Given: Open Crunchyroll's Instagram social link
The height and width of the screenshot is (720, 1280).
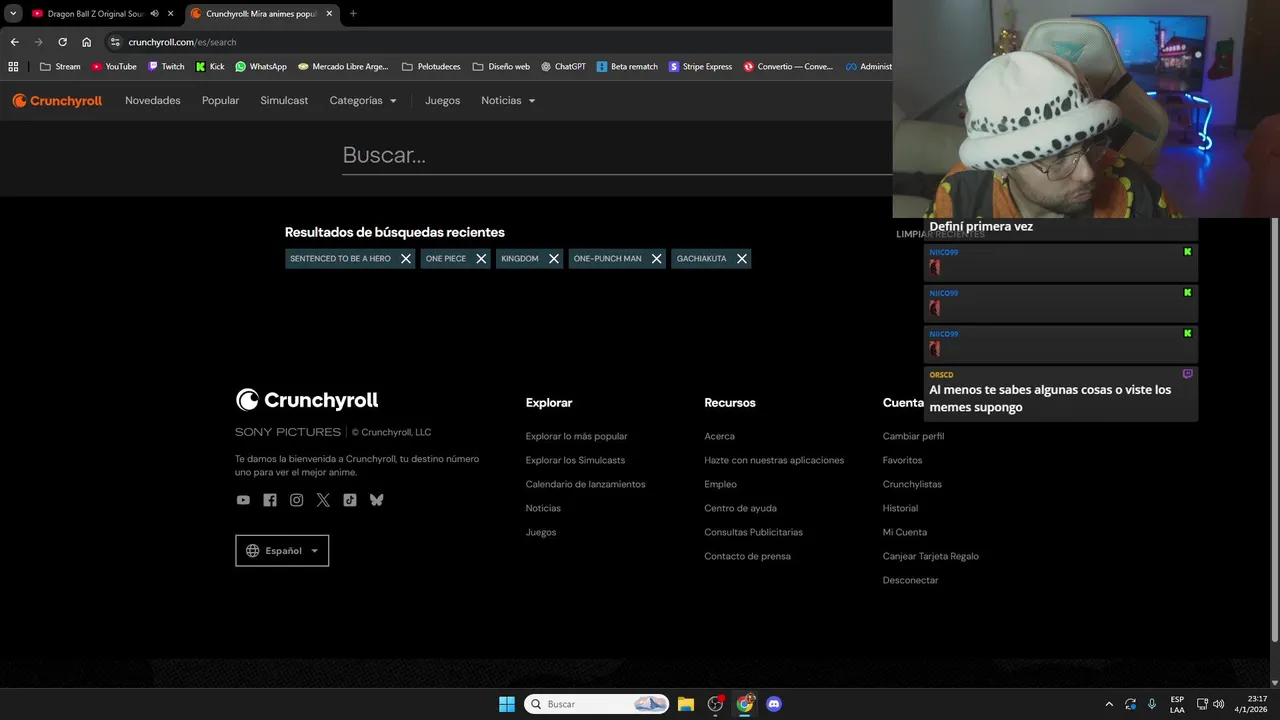Looking at the screenshot, I should point(296,500).
